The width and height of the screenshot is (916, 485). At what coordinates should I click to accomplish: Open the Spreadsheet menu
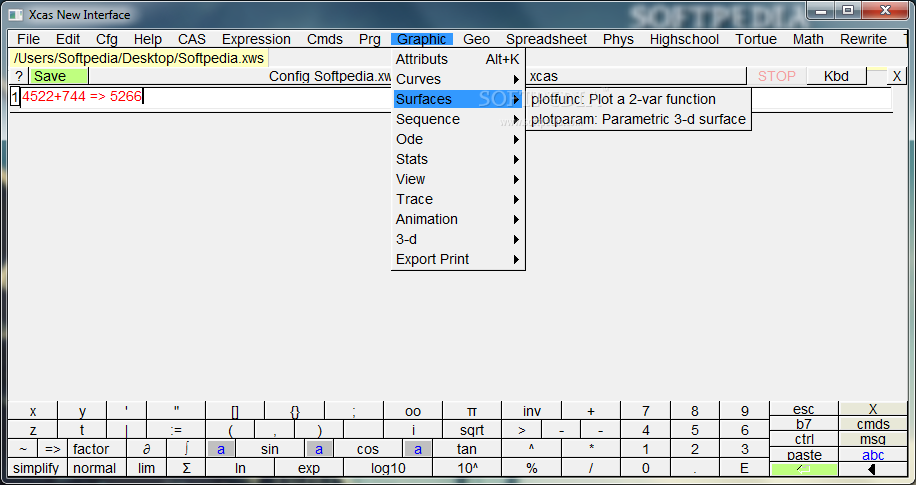[x=546, y=39]
